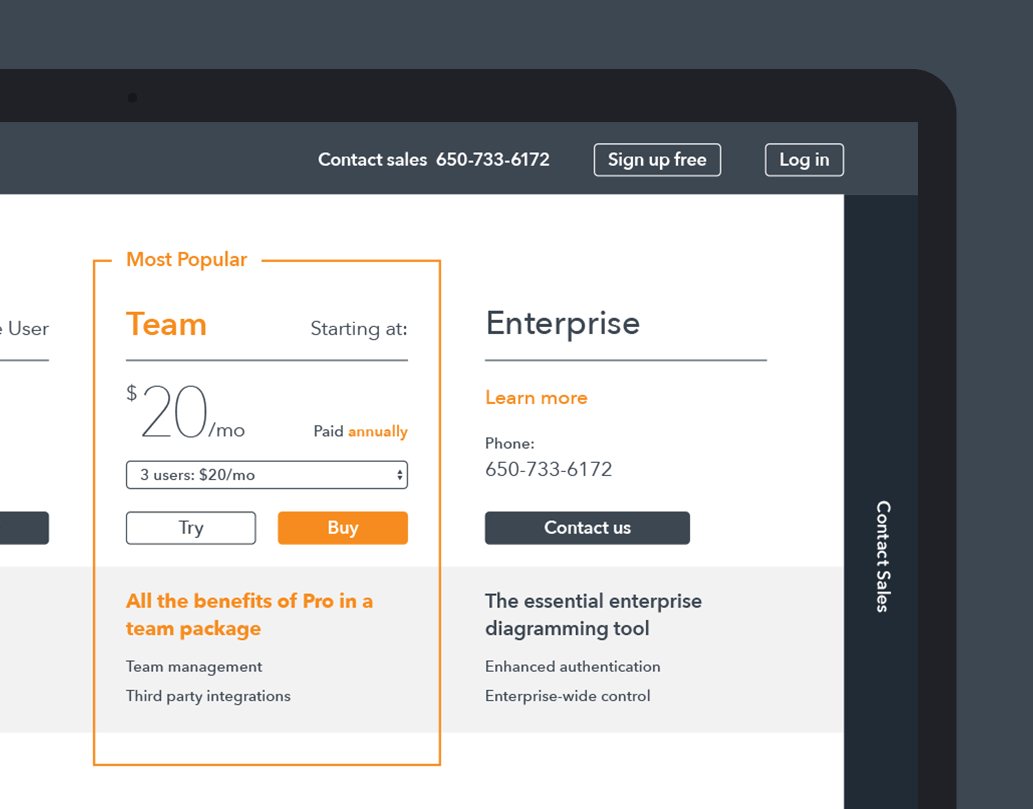Click the Contact us button
The image size is (1033, 809).
tap(587, 528)
